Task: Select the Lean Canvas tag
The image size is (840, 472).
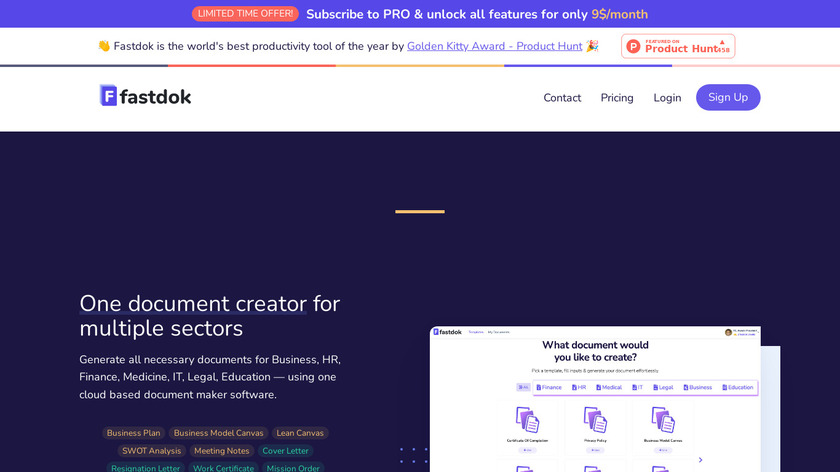Action: [x=300, y=433]
